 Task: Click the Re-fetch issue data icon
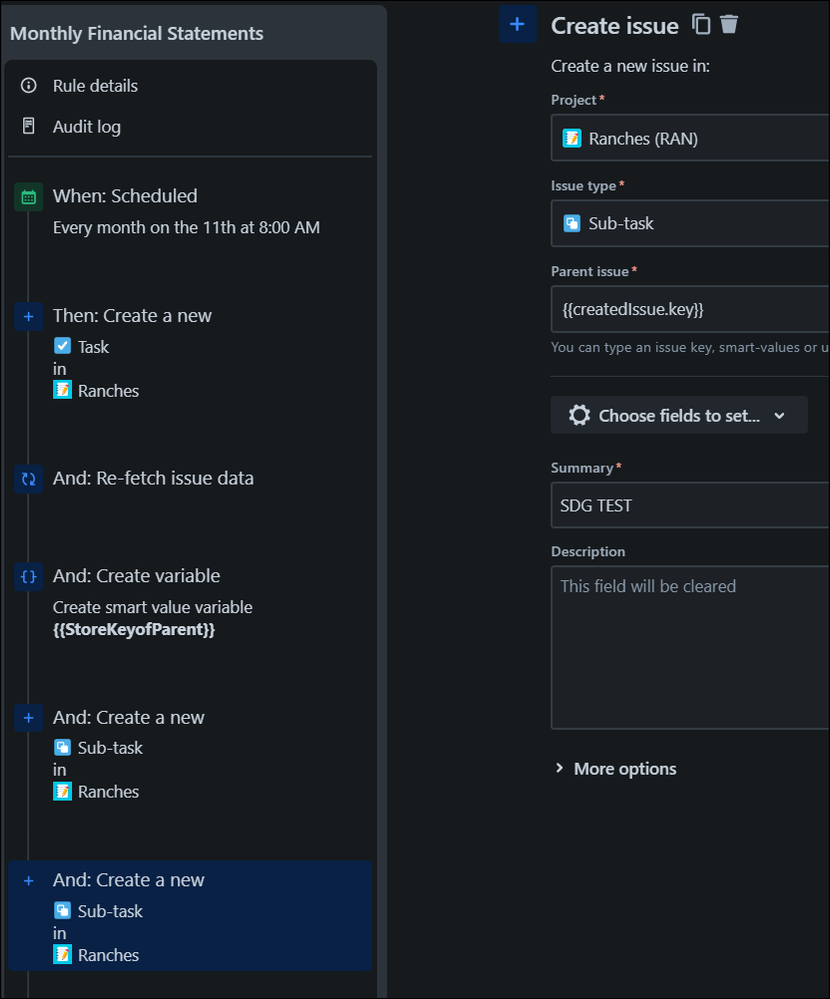tap(26, 478)
